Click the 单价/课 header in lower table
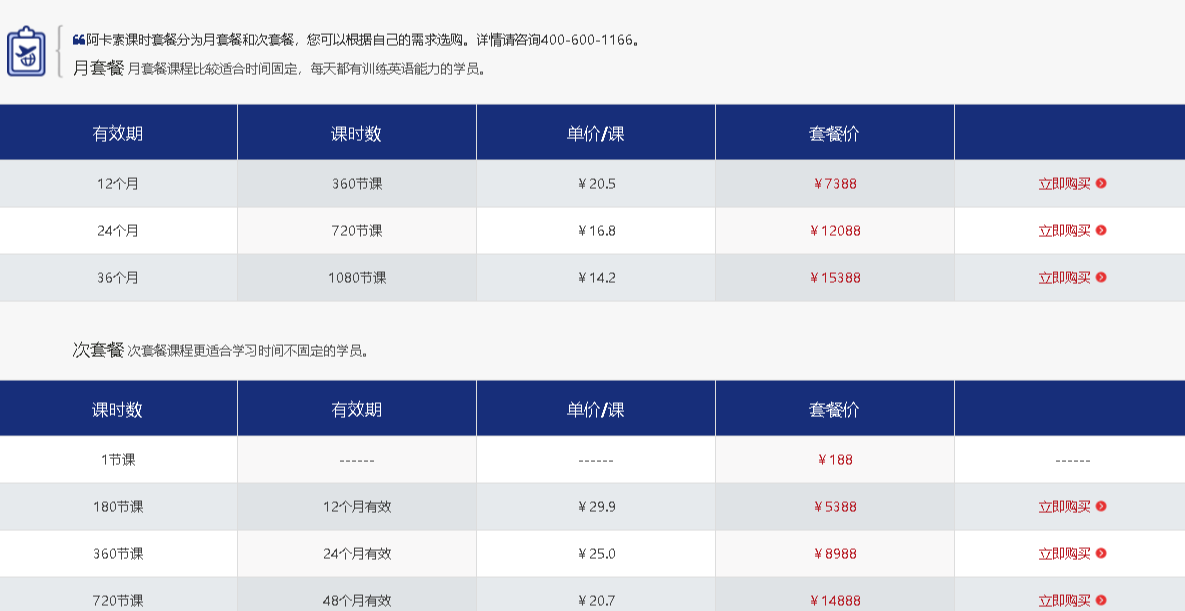This screenshot has height=611, width=1185. [x=596, y=407]
